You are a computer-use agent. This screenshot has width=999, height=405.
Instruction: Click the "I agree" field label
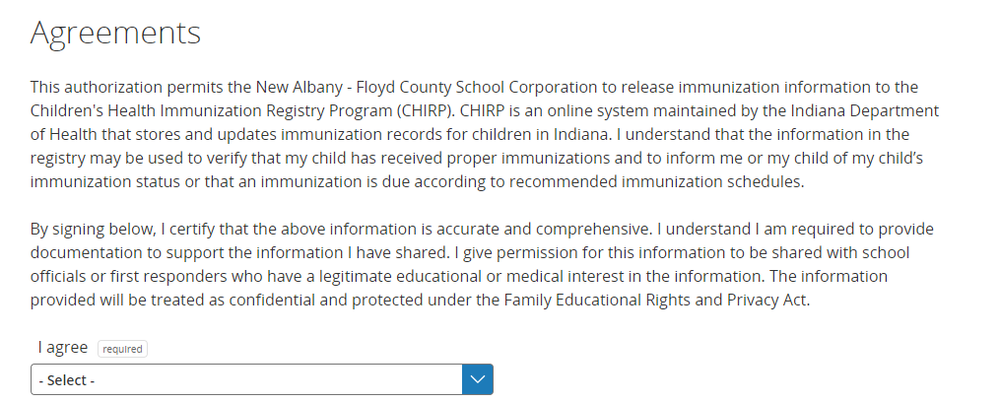[63, 348]
